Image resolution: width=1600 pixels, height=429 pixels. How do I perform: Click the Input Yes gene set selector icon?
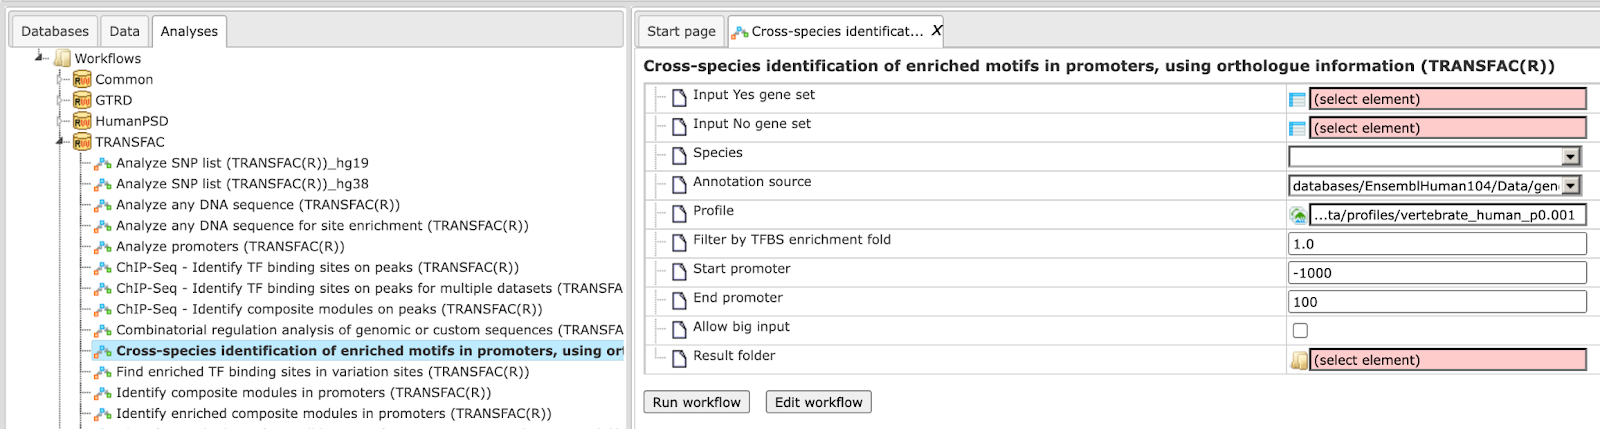tap(1297, 99)
